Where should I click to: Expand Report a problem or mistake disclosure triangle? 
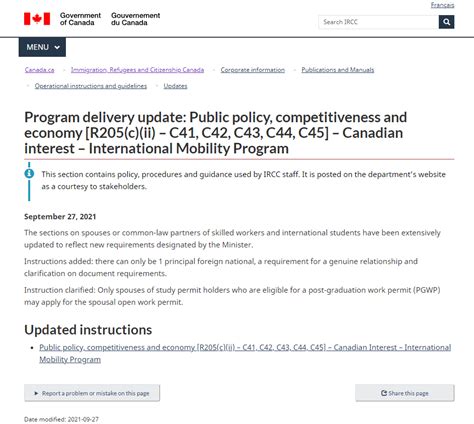click(x=36, y=393)
